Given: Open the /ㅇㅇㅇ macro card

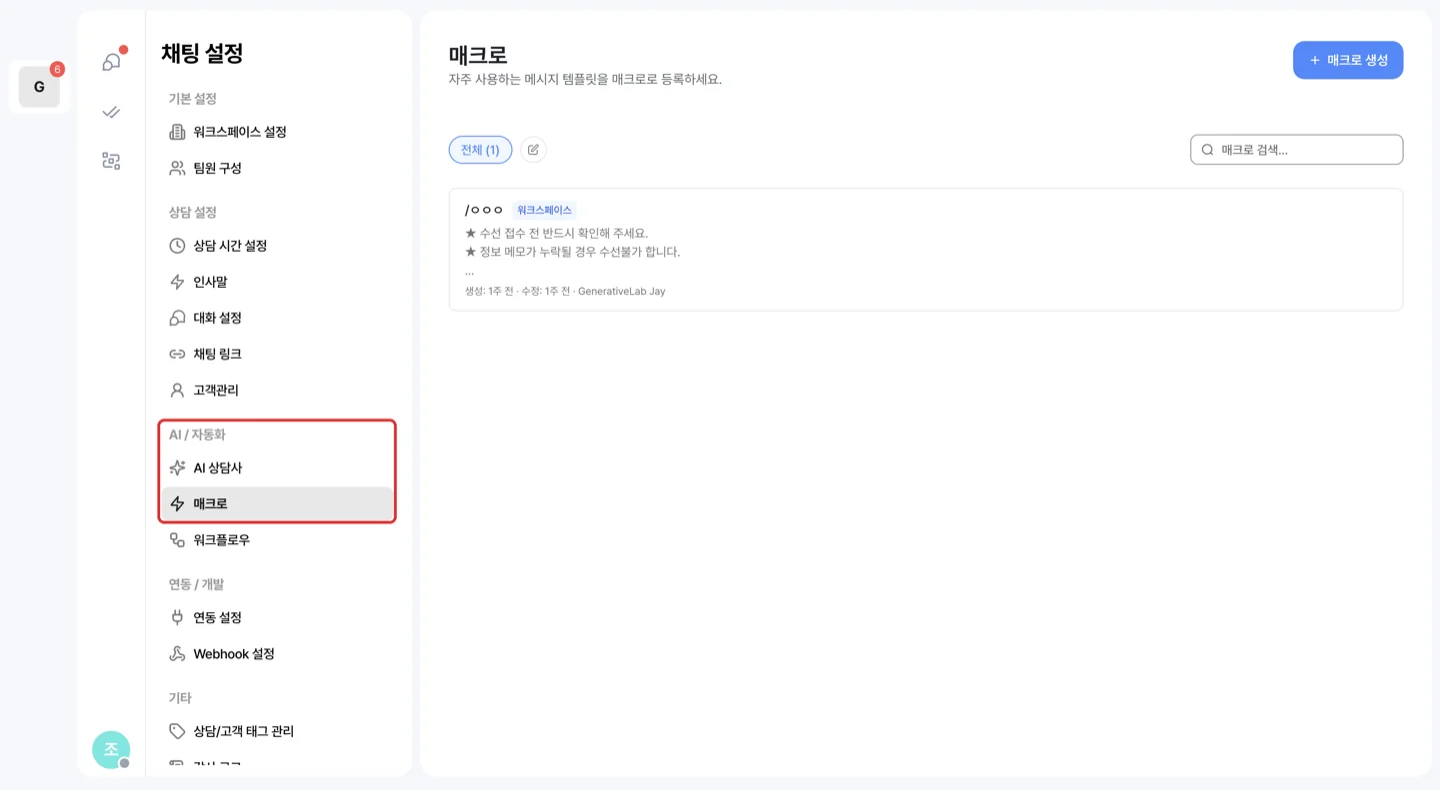Looking at the screenshot, I should pyautogui.click(x=926, y=250).
